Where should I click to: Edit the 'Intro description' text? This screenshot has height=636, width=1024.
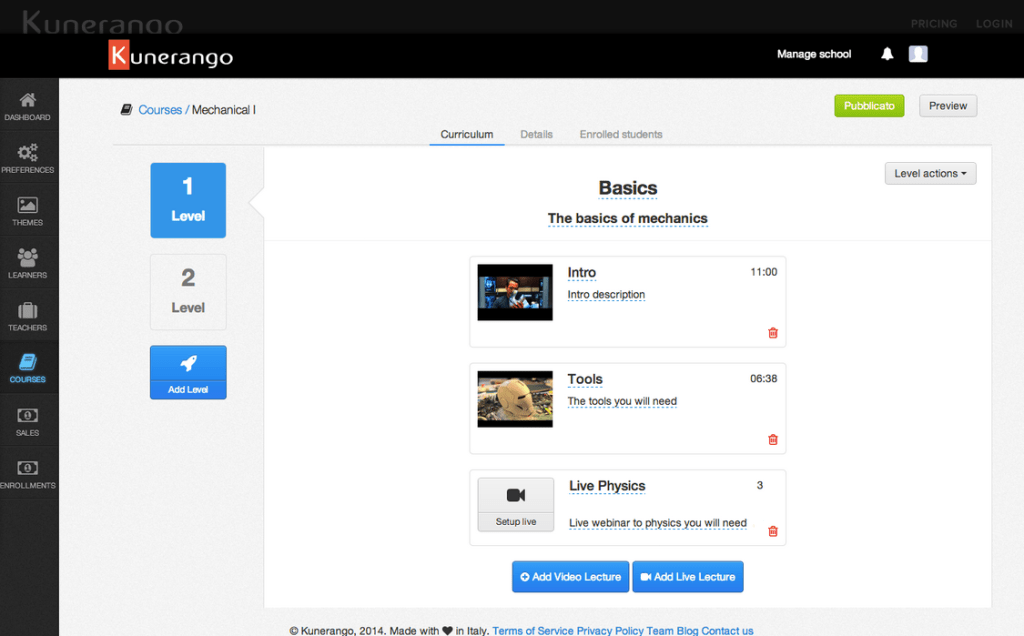pos(606,294)
